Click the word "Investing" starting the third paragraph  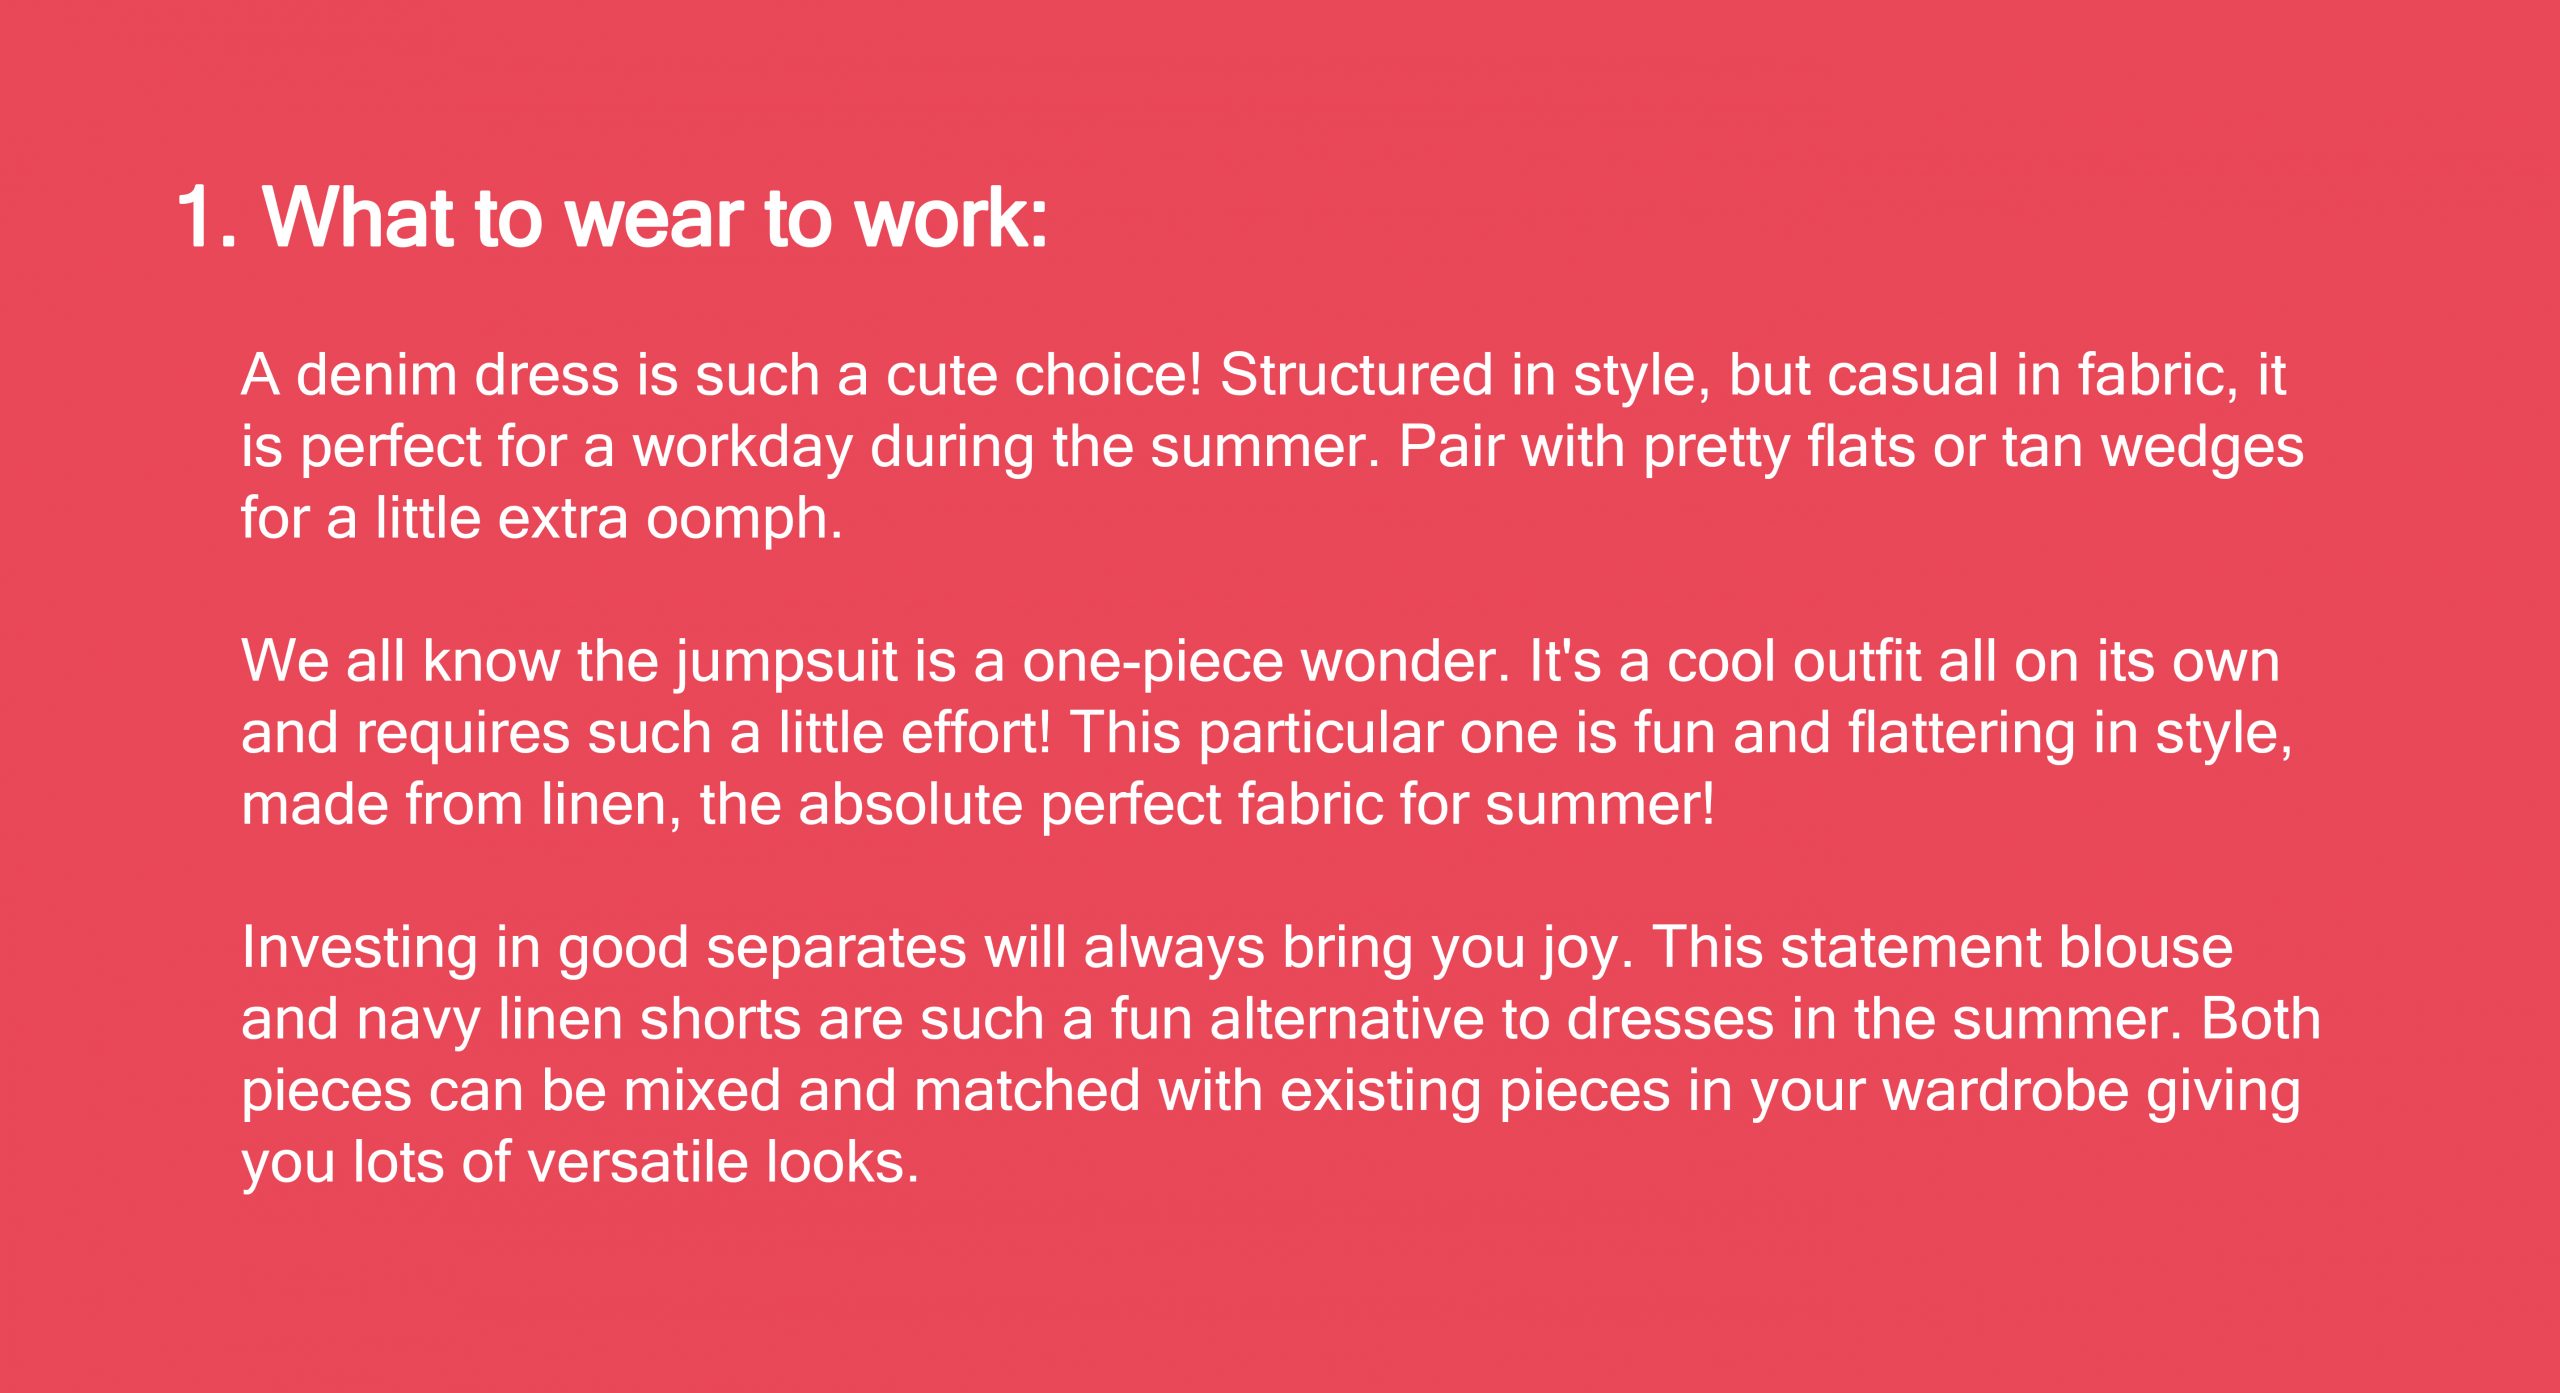[360, 948]
